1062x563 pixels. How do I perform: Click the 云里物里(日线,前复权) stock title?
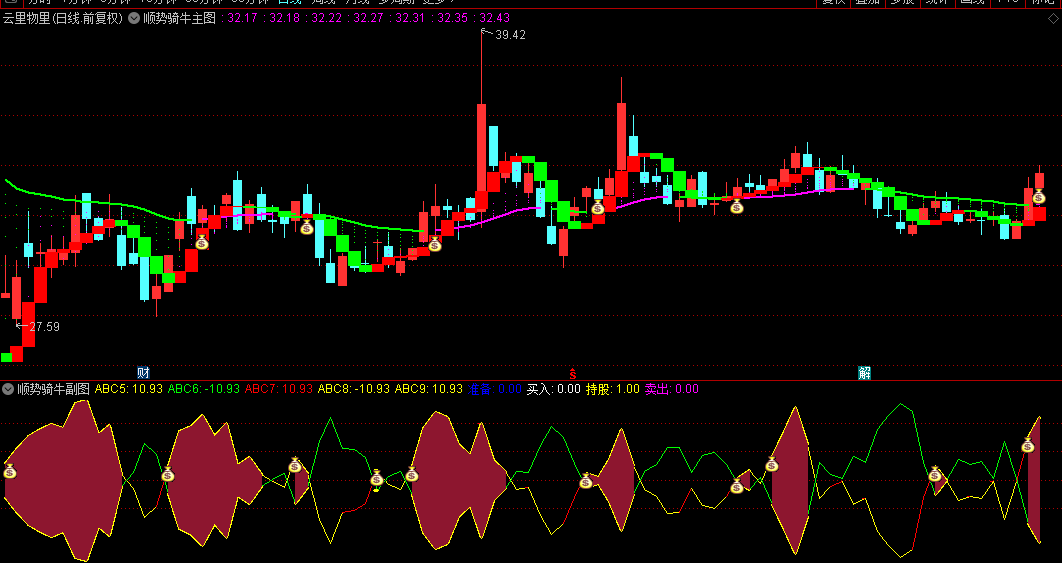[63, 18]
